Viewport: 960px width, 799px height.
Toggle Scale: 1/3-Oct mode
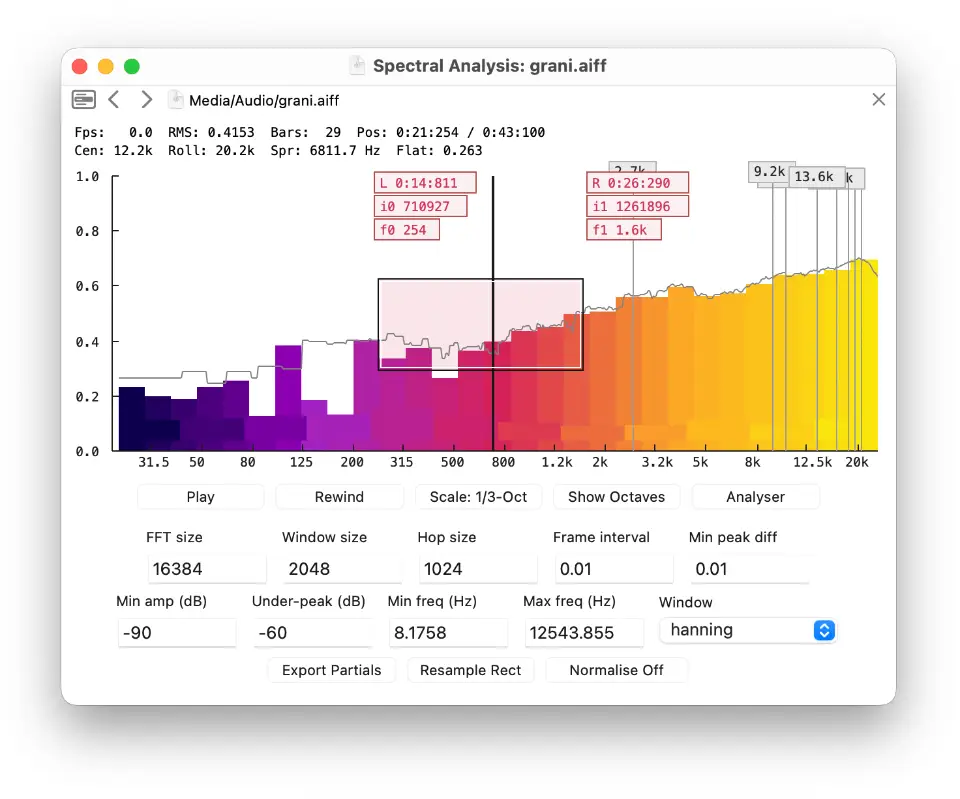click(x=478, y=497)
